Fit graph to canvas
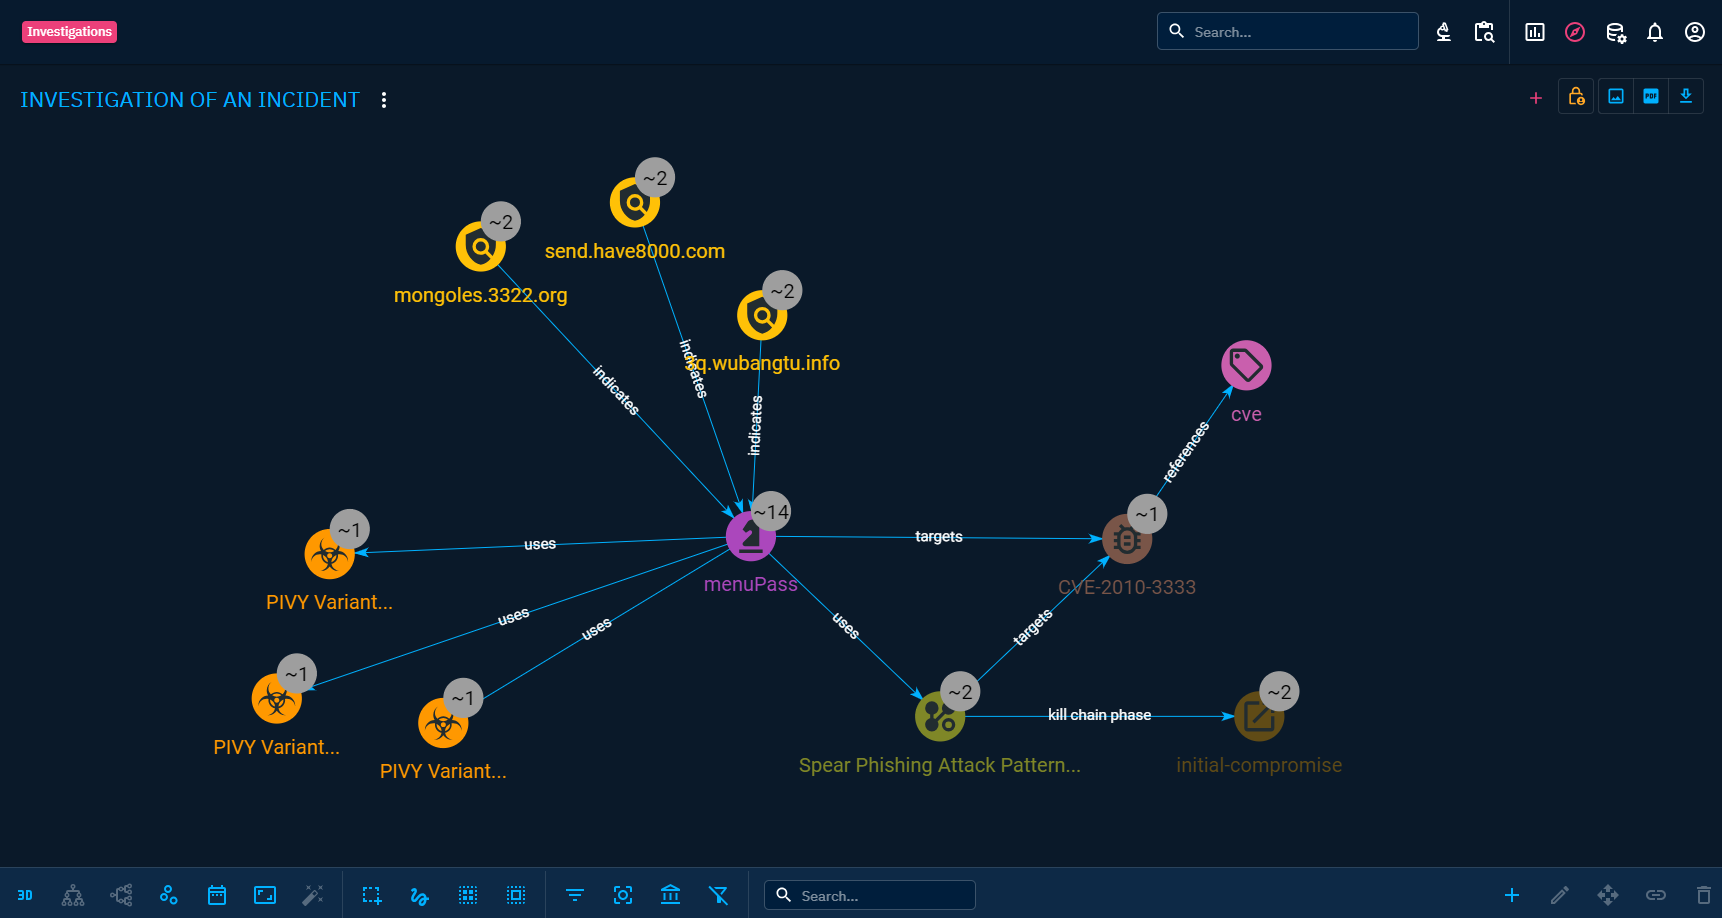The width and height of the screenshot is (1722, 918). point(265,895)
